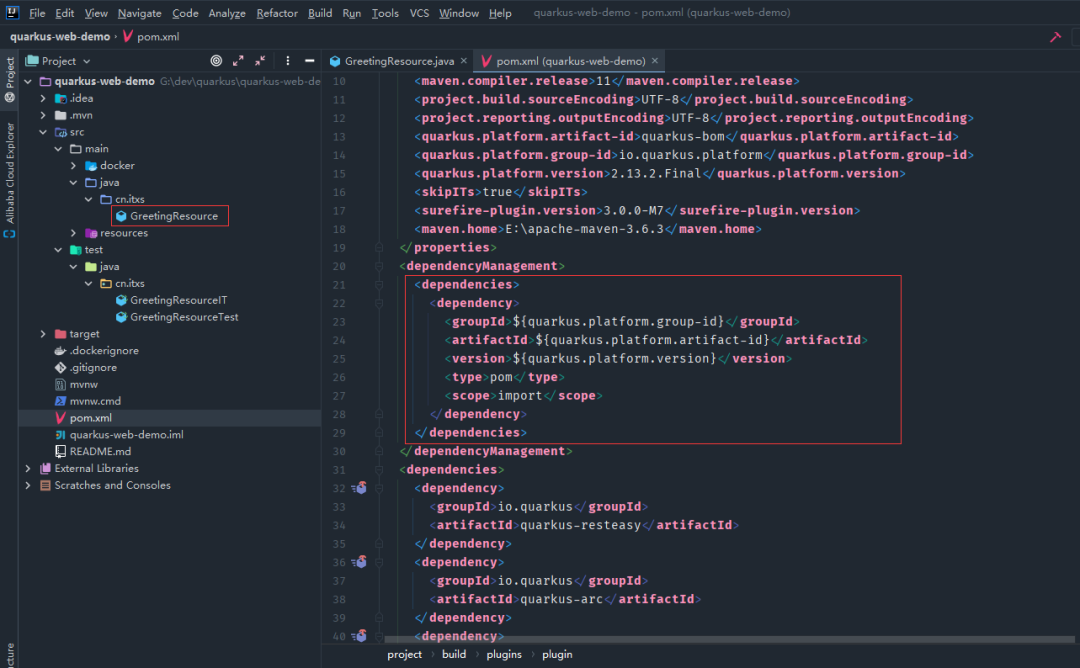Expand the .mvn folder
This screenshot has width=1080, height=668.
[x=43, y=115]
